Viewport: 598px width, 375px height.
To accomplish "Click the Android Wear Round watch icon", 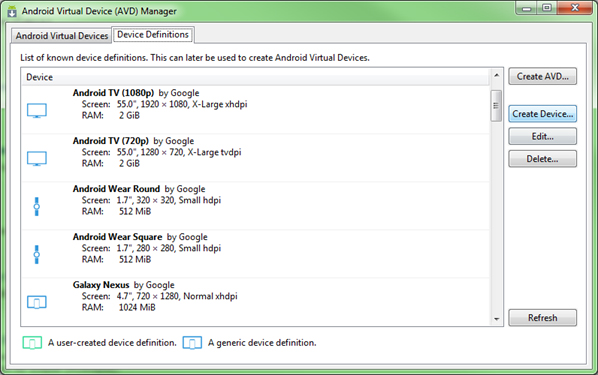I will click(x=37, y=206).
